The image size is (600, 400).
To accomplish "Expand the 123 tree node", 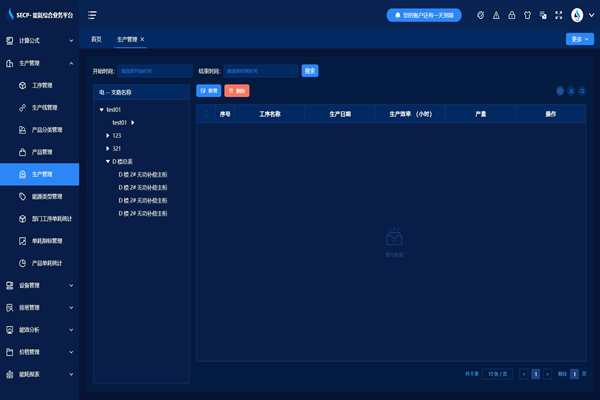I will click(x=107, y=135).
